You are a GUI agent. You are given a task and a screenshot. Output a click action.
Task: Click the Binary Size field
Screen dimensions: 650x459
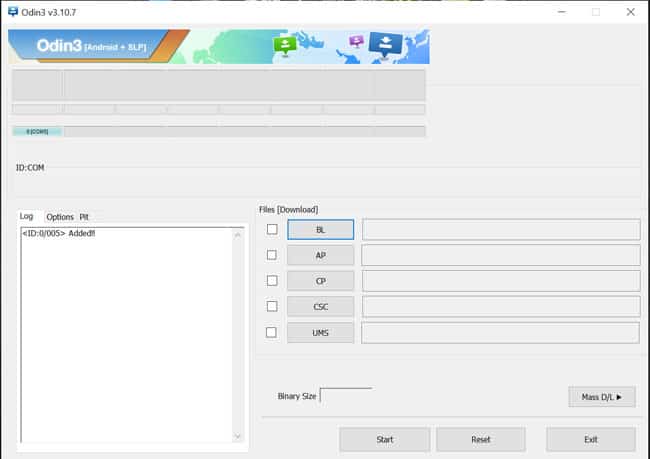tap(347, 396)
